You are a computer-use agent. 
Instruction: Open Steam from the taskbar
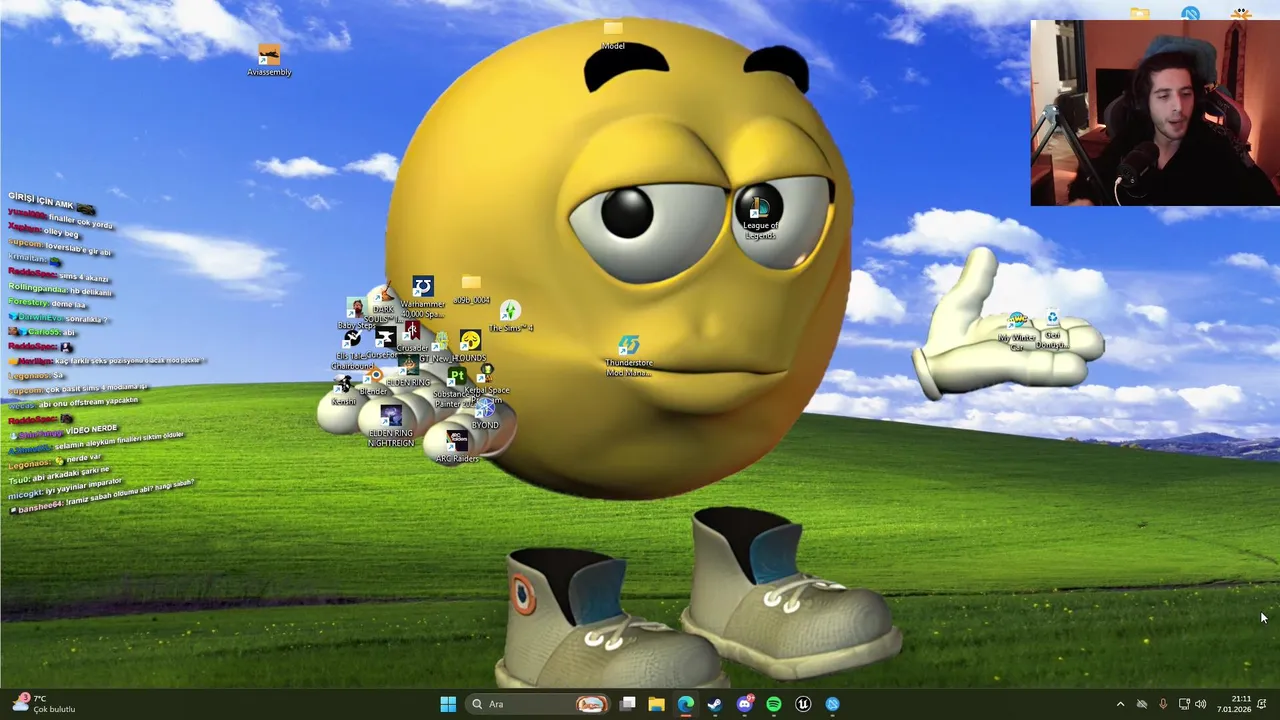714,704
